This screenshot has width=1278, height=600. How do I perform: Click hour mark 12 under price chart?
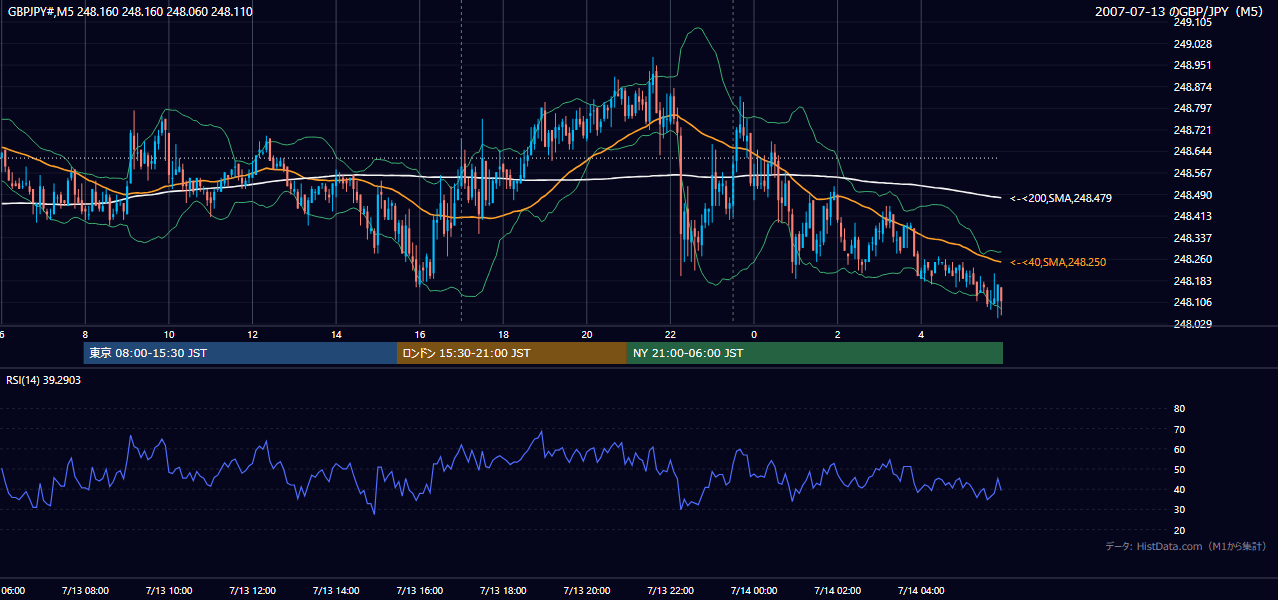[252, 334]
